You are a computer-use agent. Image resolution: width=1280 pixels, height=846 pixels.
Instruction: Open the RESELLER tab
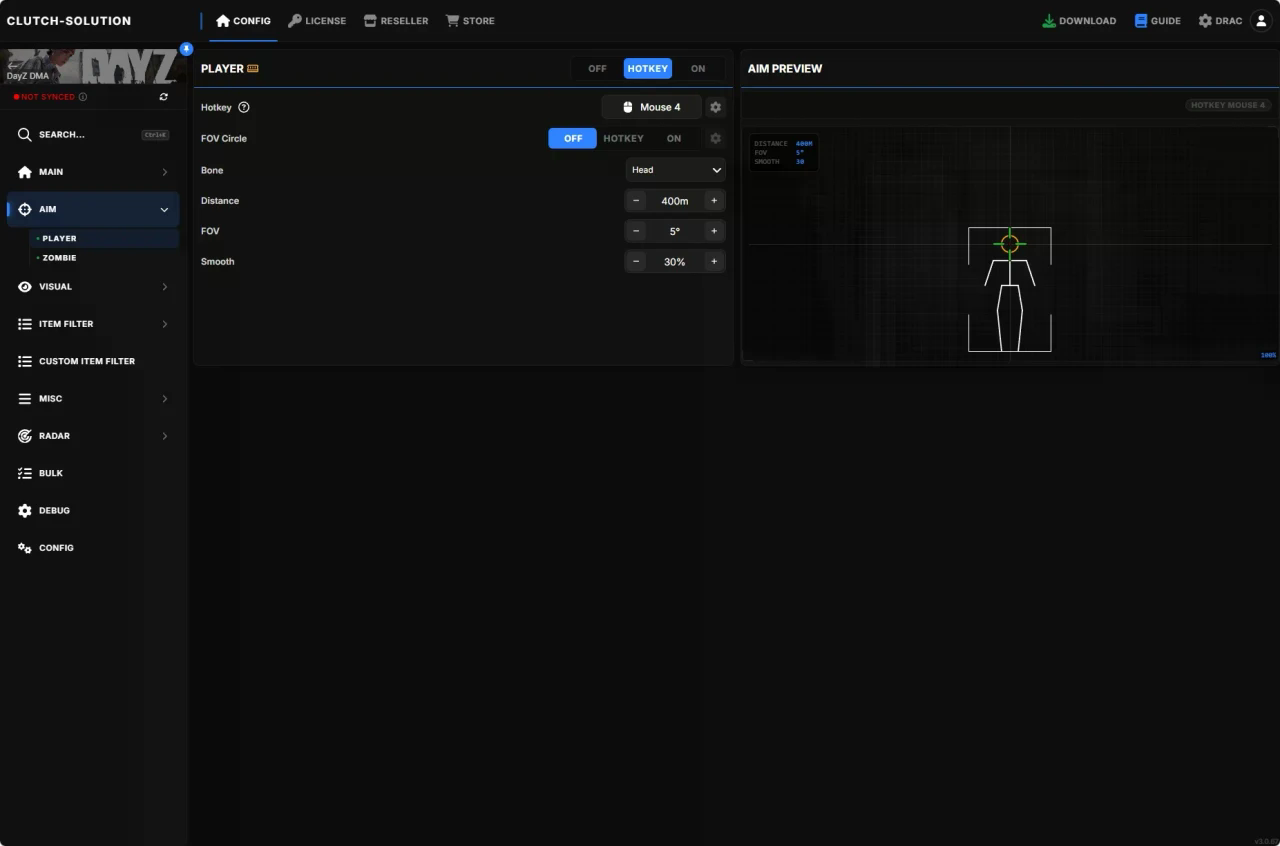pos(396,20)
